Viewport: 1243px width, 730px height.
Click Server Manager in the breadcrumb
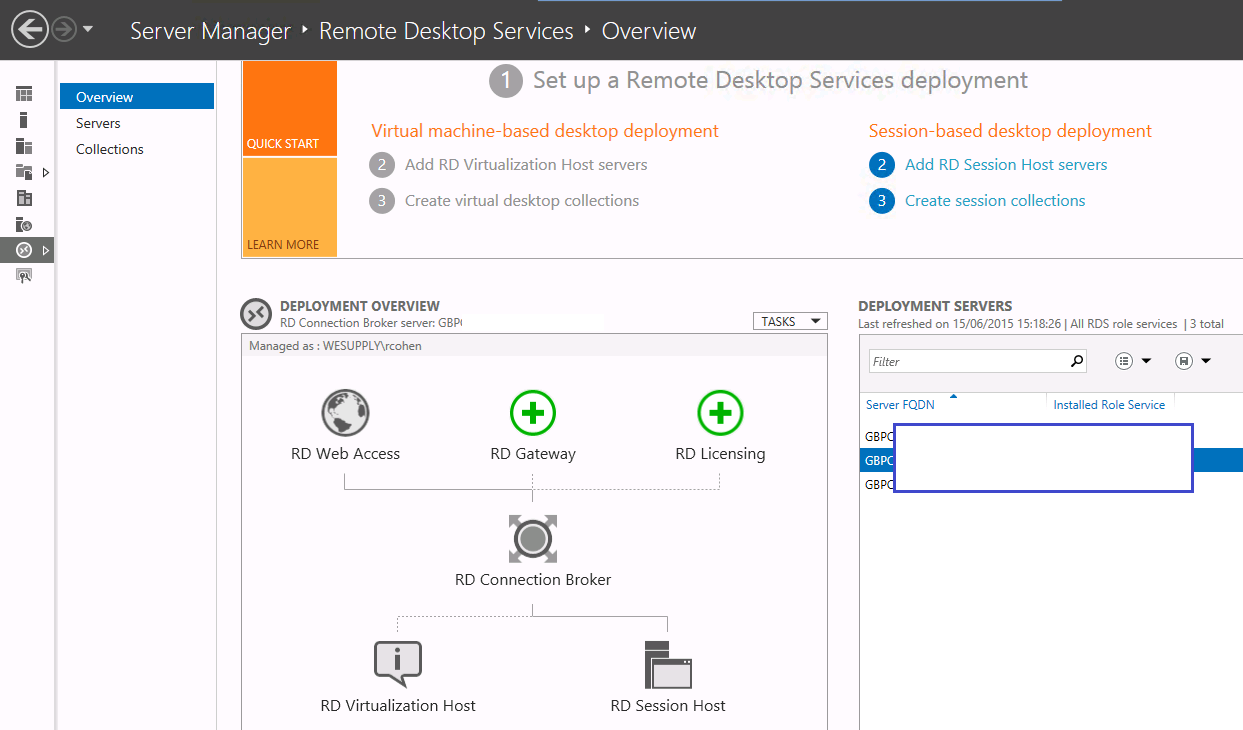click(210, 31)
